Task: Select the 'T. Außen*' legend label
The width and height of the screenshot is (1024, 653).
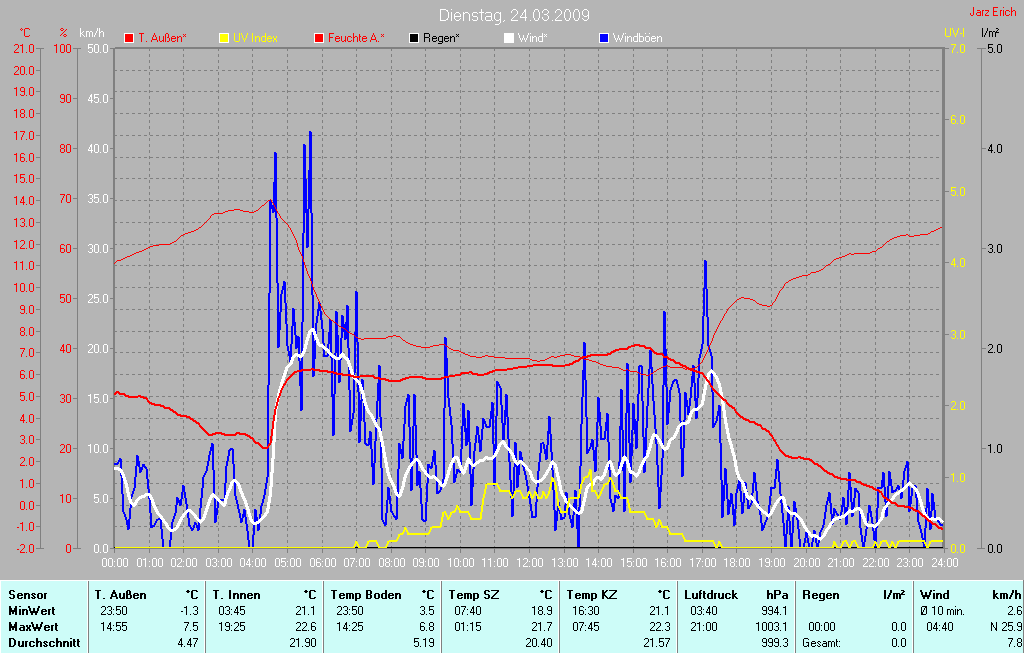Action: 162,39
